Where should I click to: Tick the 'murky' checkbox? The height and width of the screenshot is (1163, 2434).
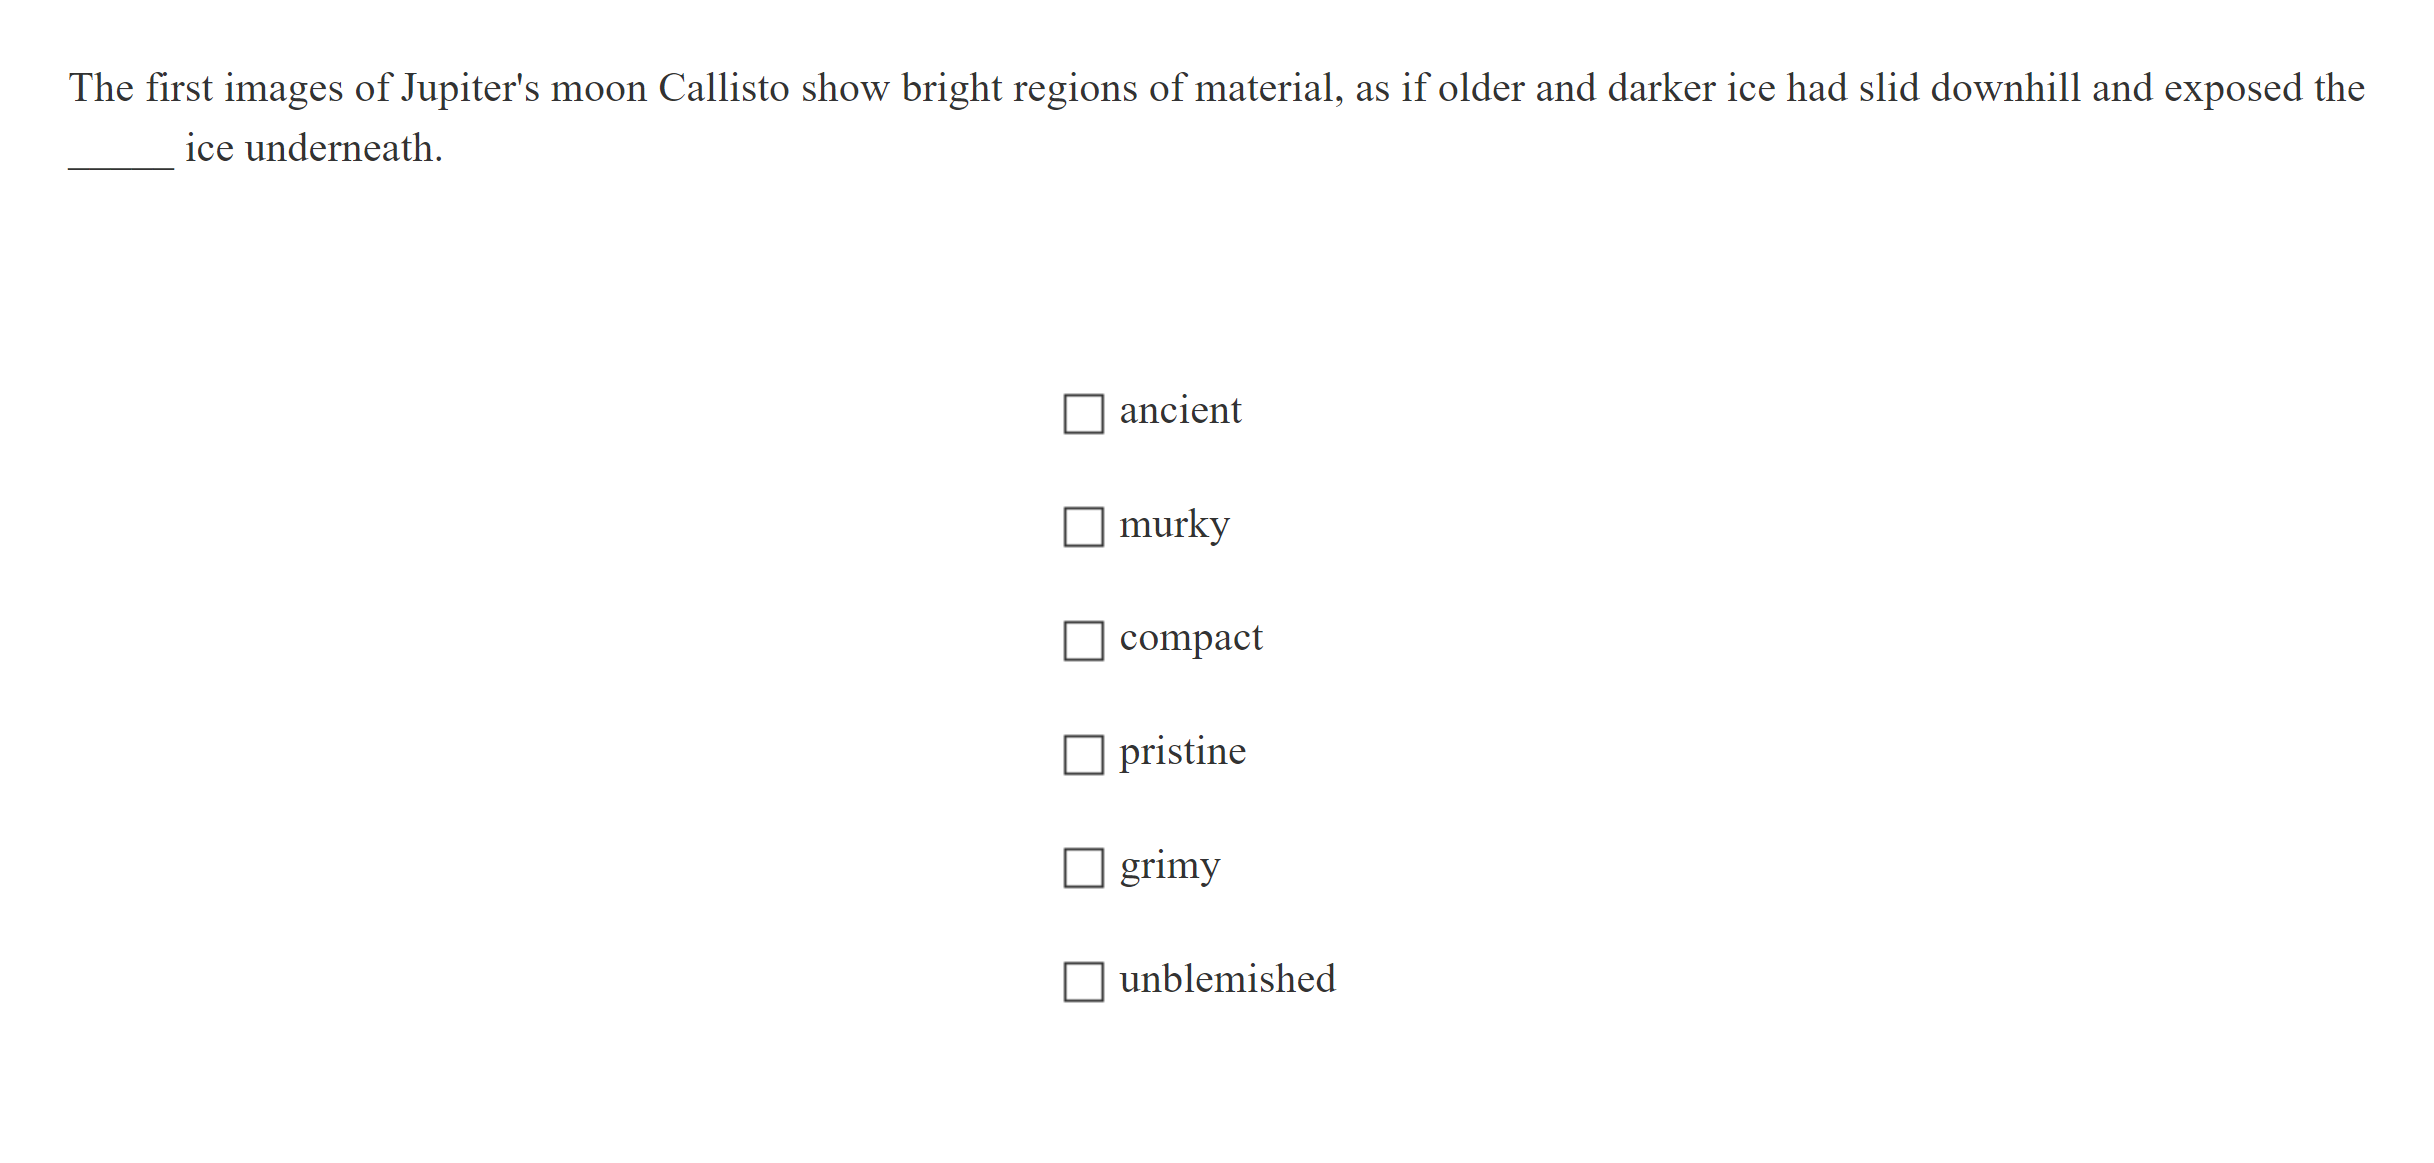(x=1083, y=527)
